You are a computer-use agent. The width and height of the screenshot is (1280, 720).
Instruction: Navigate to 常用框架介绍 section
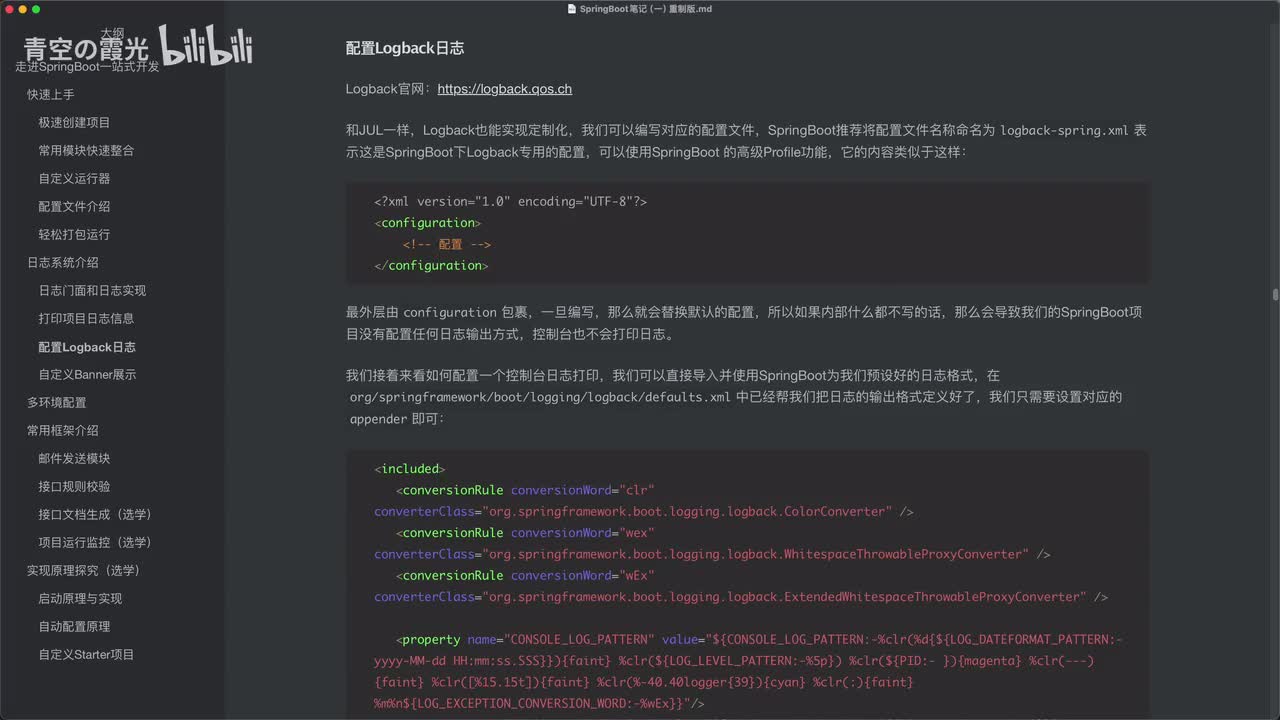[x=63, y=431]
